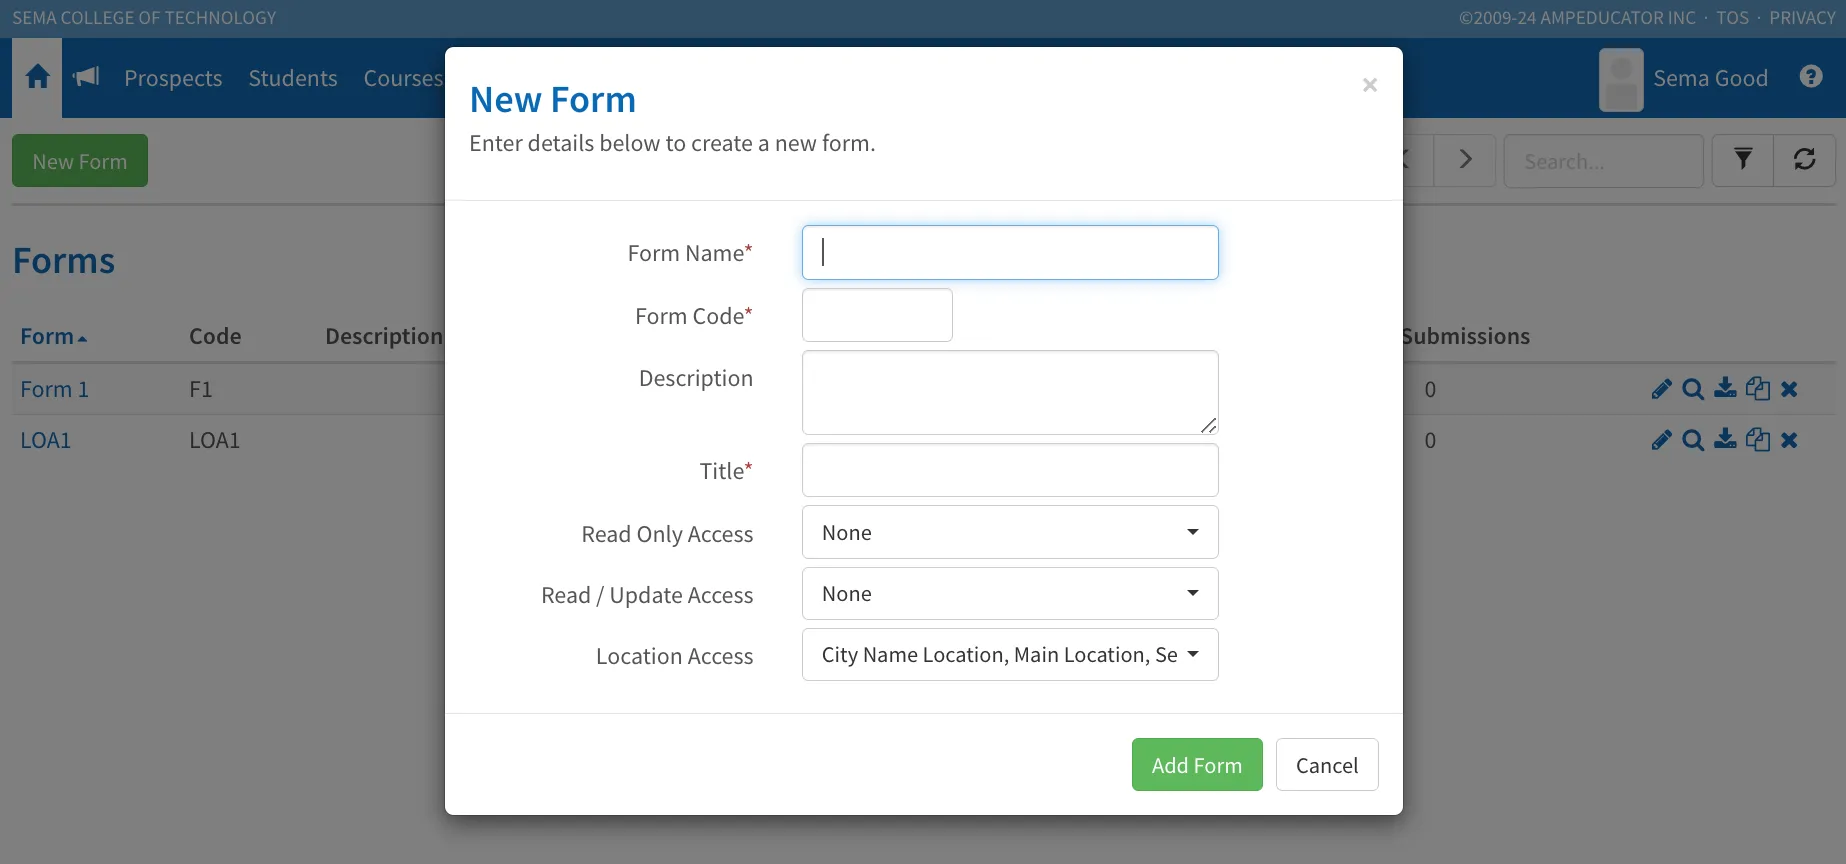Open the help question mark icon
The image size is (1846, 864).
click(x=1811, y=76)
